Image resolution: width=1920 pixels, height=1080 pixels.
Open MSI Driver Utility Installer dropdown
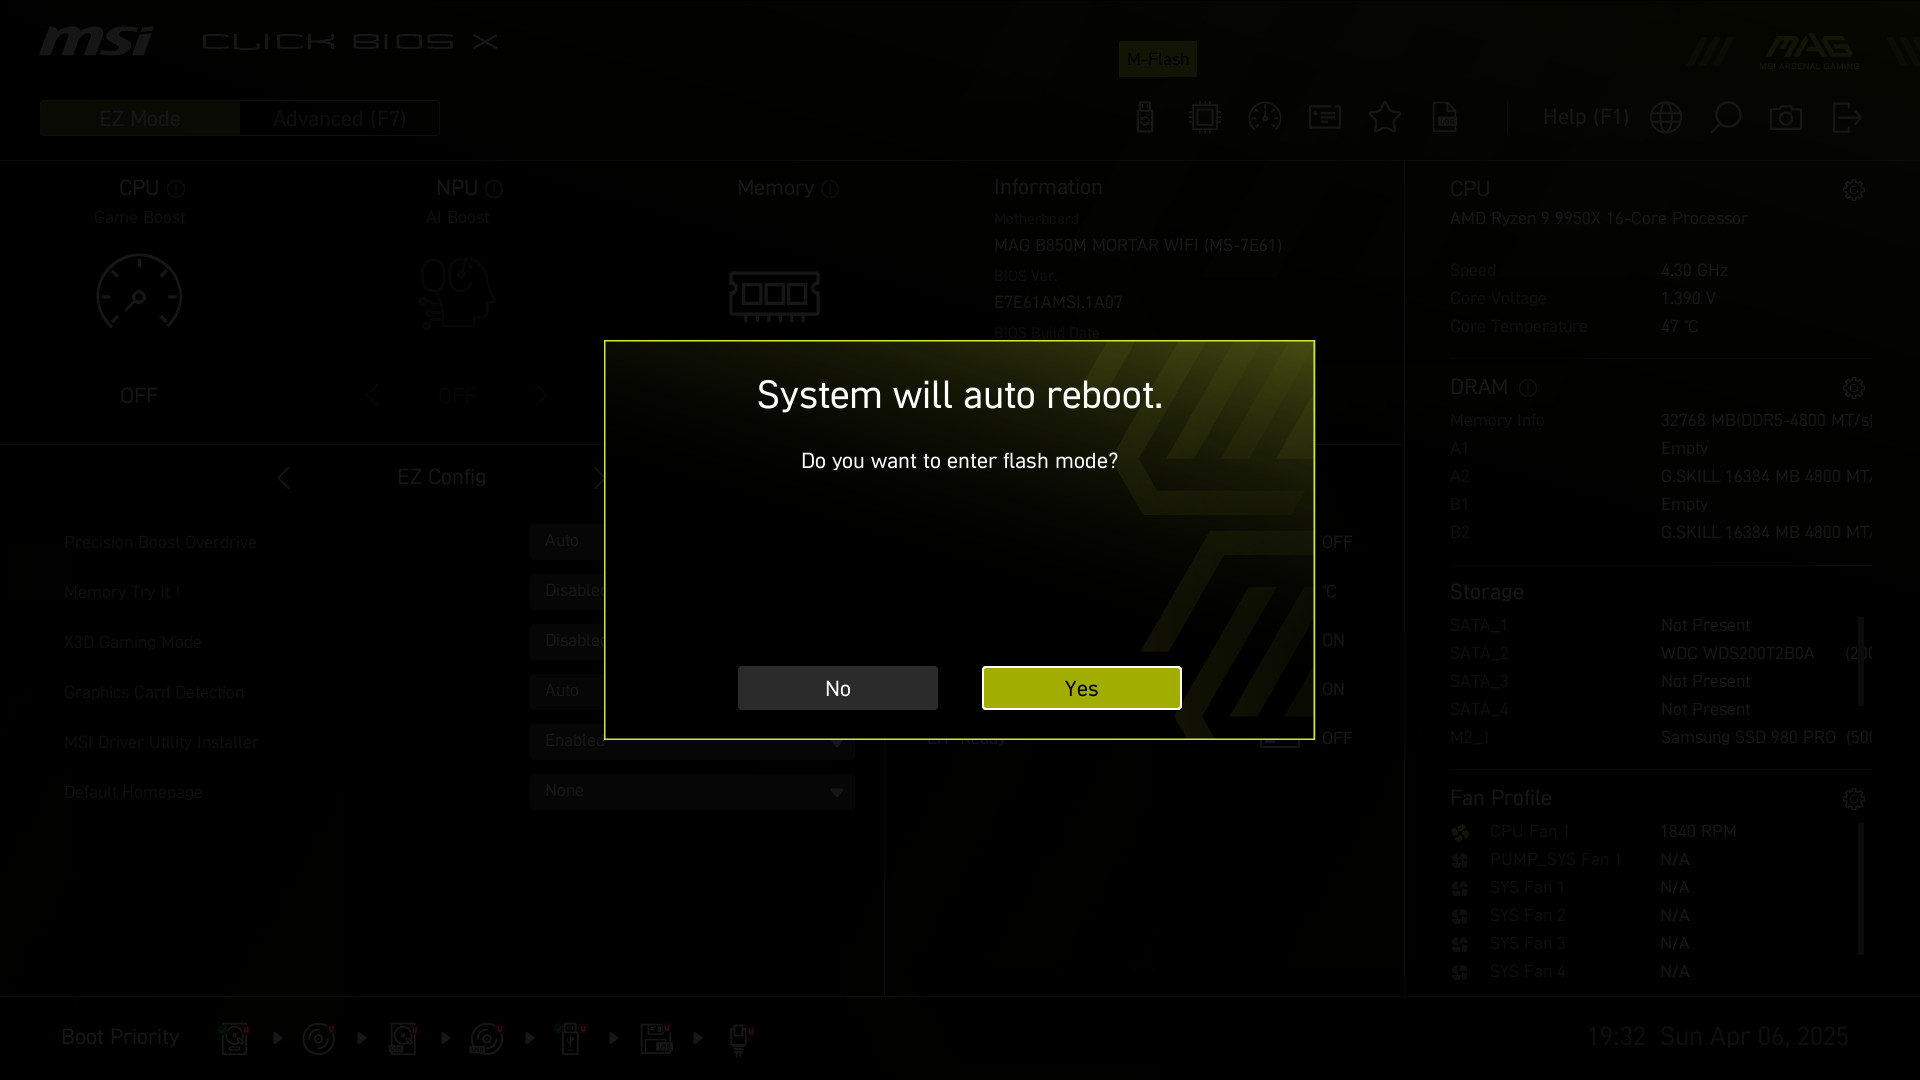pyautogui.click(x=692, y=742)
